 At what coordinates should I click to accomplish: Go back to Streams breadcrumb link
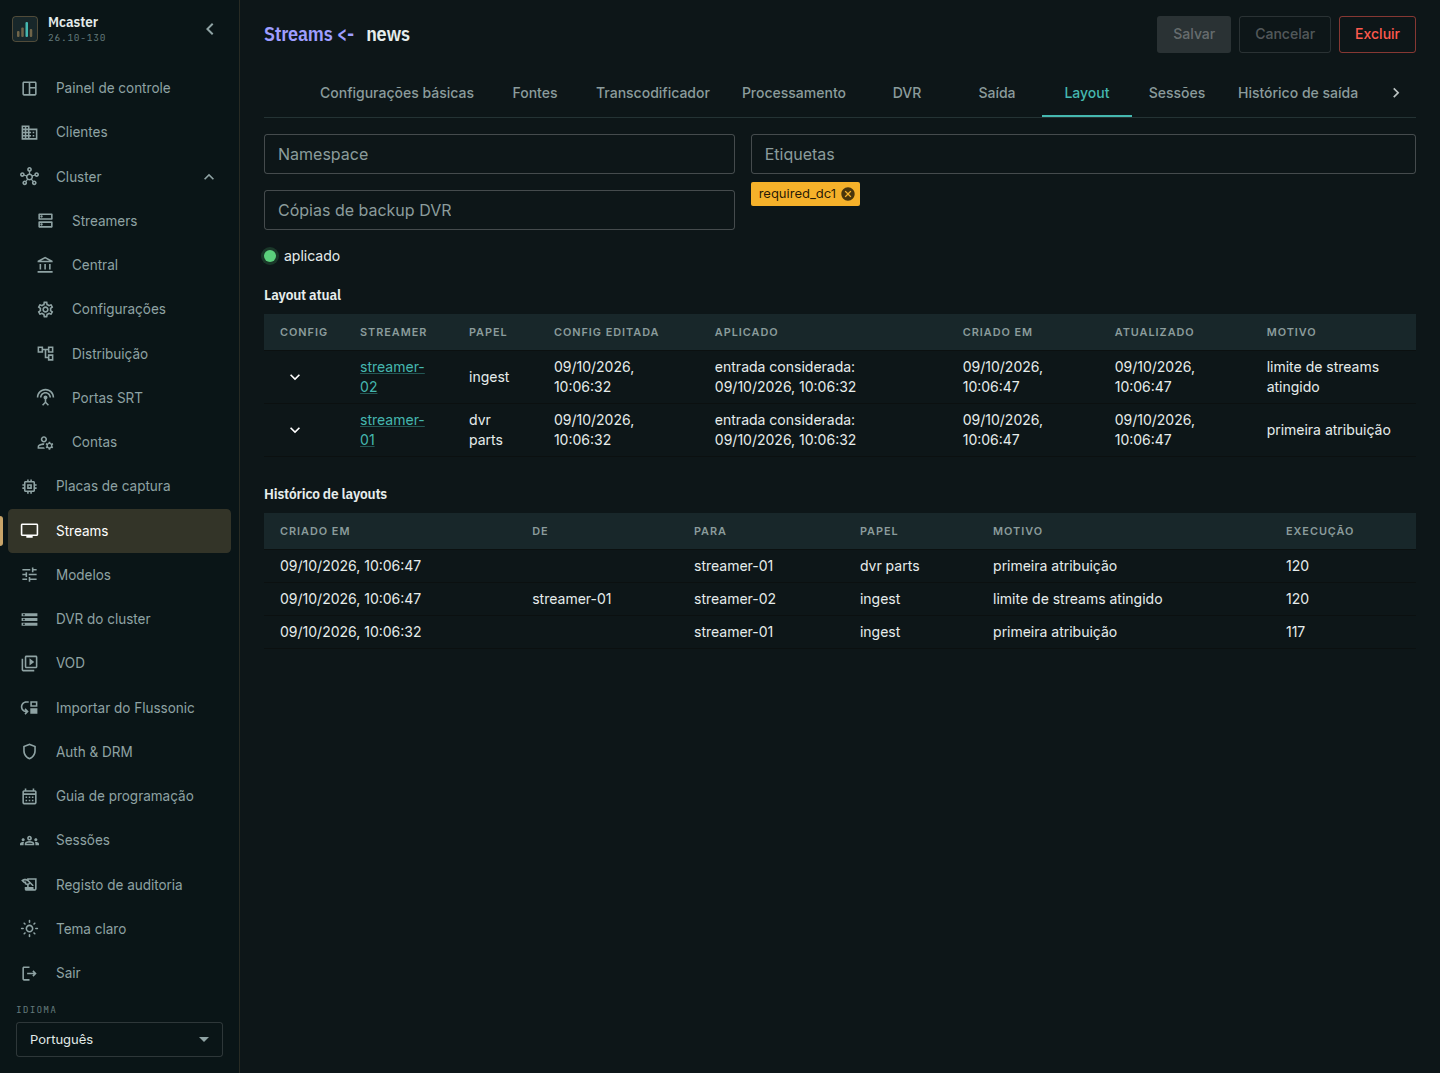(298, 34)
